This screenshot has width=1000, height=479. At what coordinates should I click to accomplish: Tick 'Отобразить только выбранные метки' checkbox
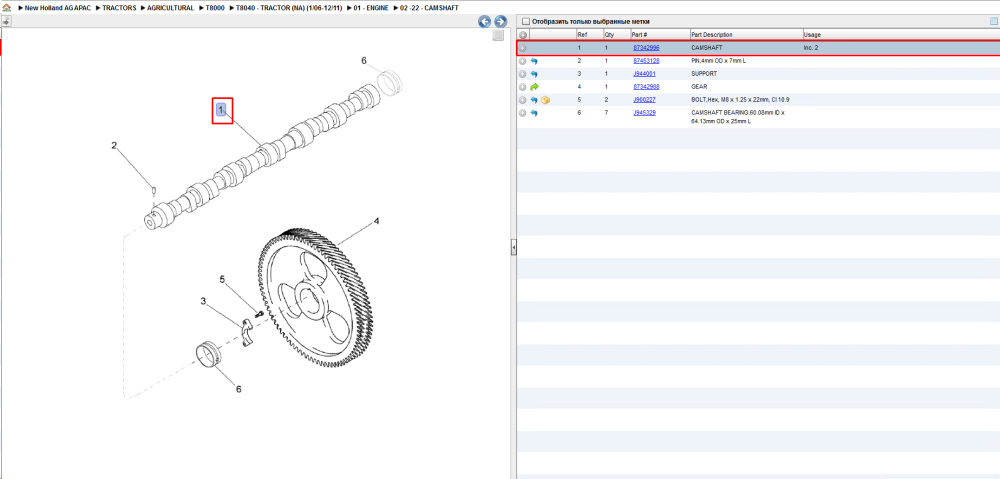click(526, 22)
